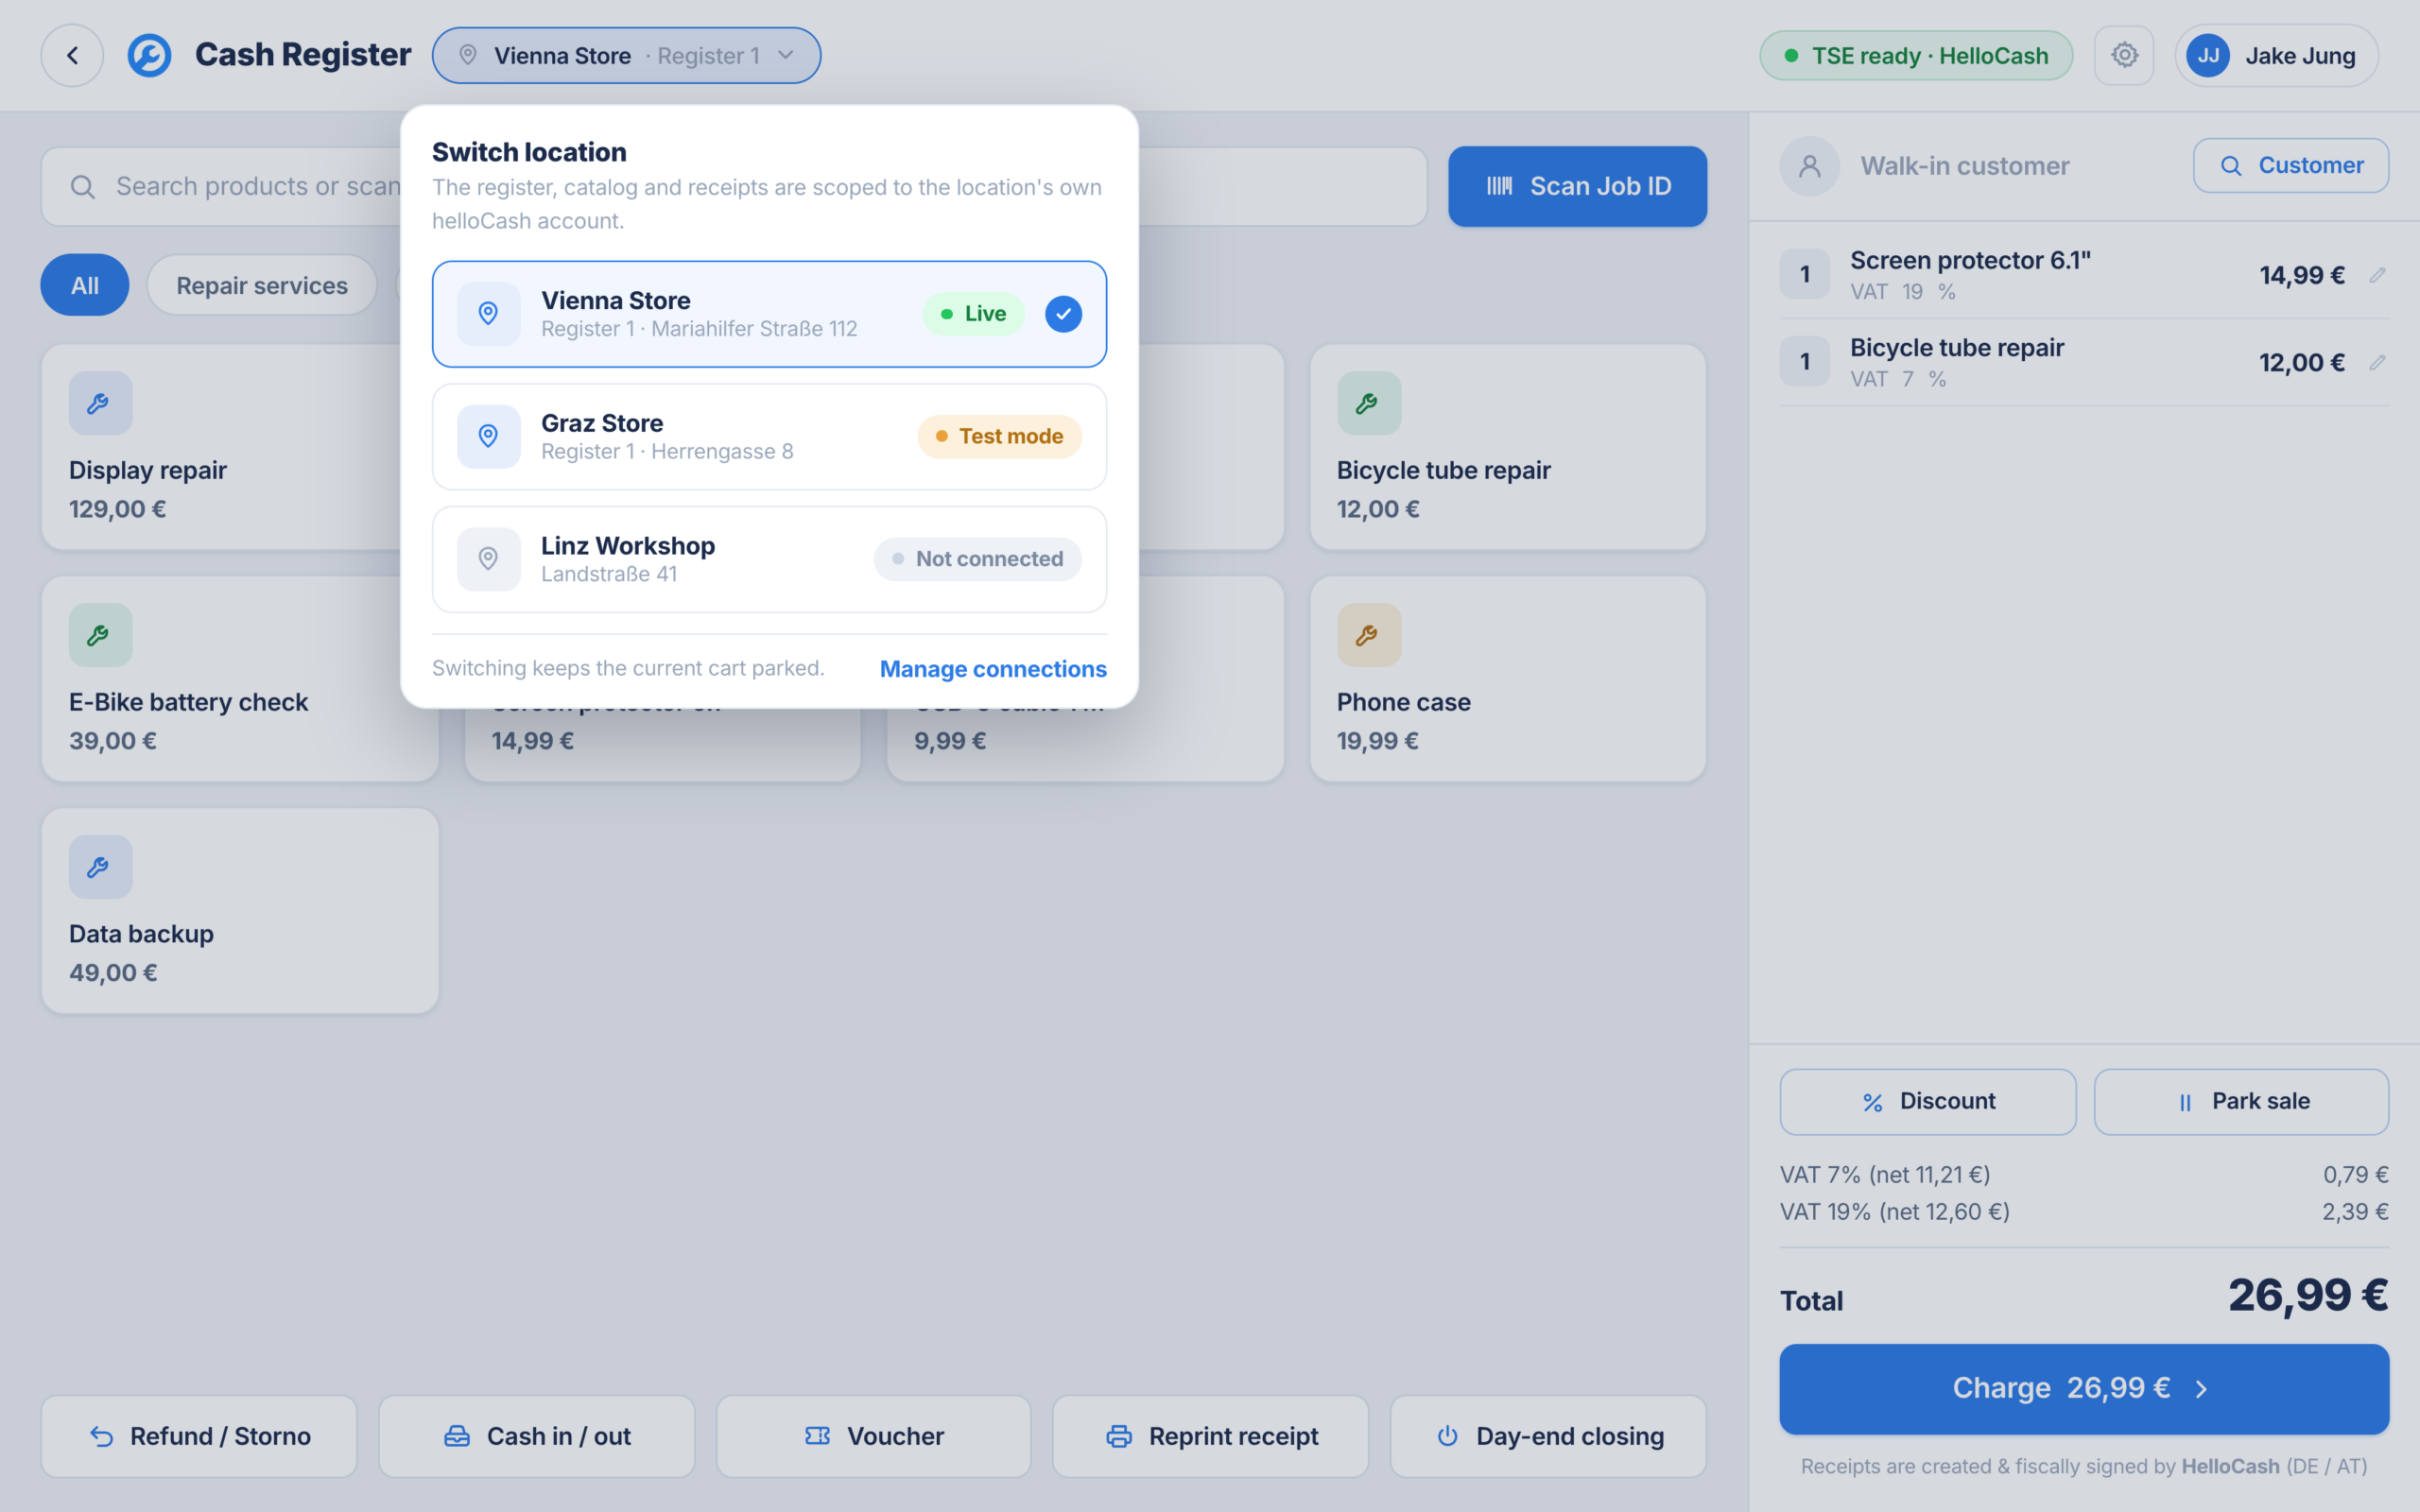This screenshot has height=1512, width=2420.
Task: Open Jake Jung user menu
Action: click(2275, 55)
